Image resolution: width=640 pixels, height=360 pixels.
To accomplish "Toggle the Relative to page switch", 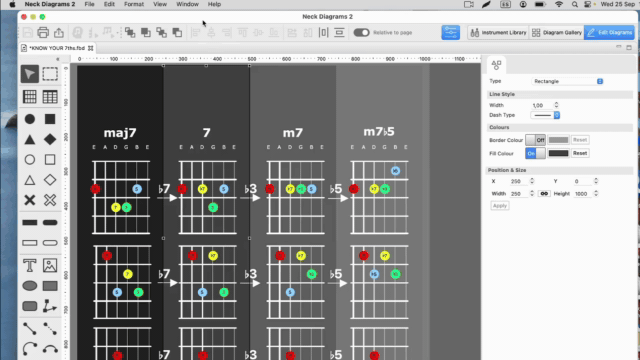I will [x=361, y=33].
